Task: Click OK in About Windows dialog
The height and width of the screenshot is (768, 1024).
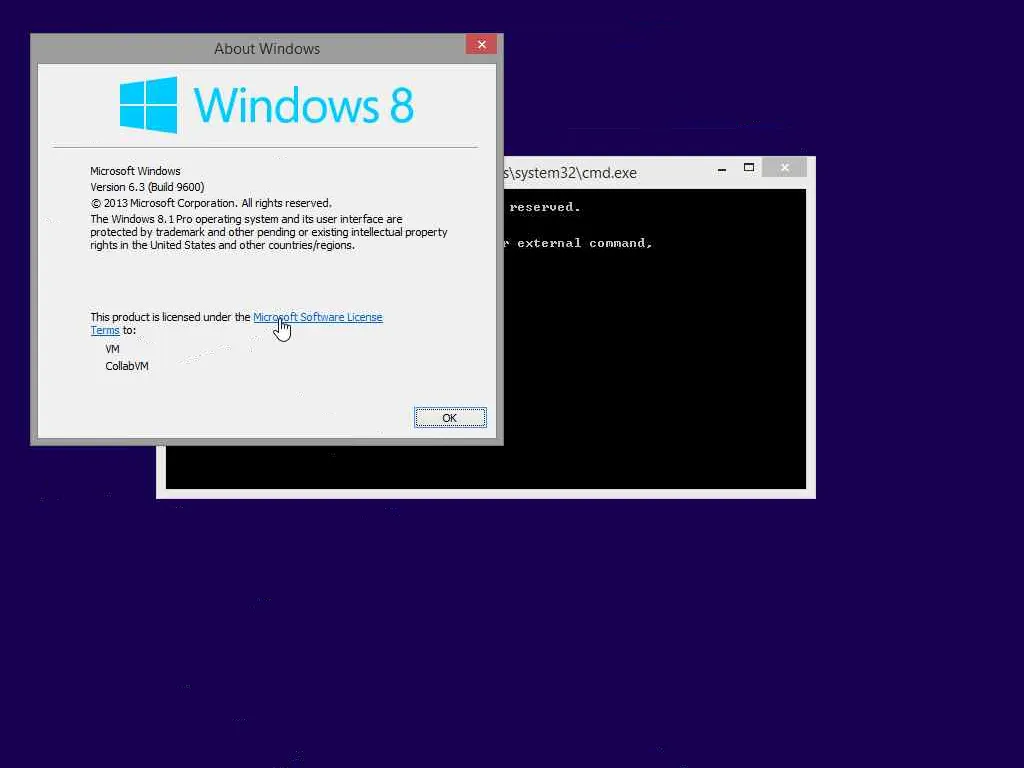Action: tap(450, 417)
